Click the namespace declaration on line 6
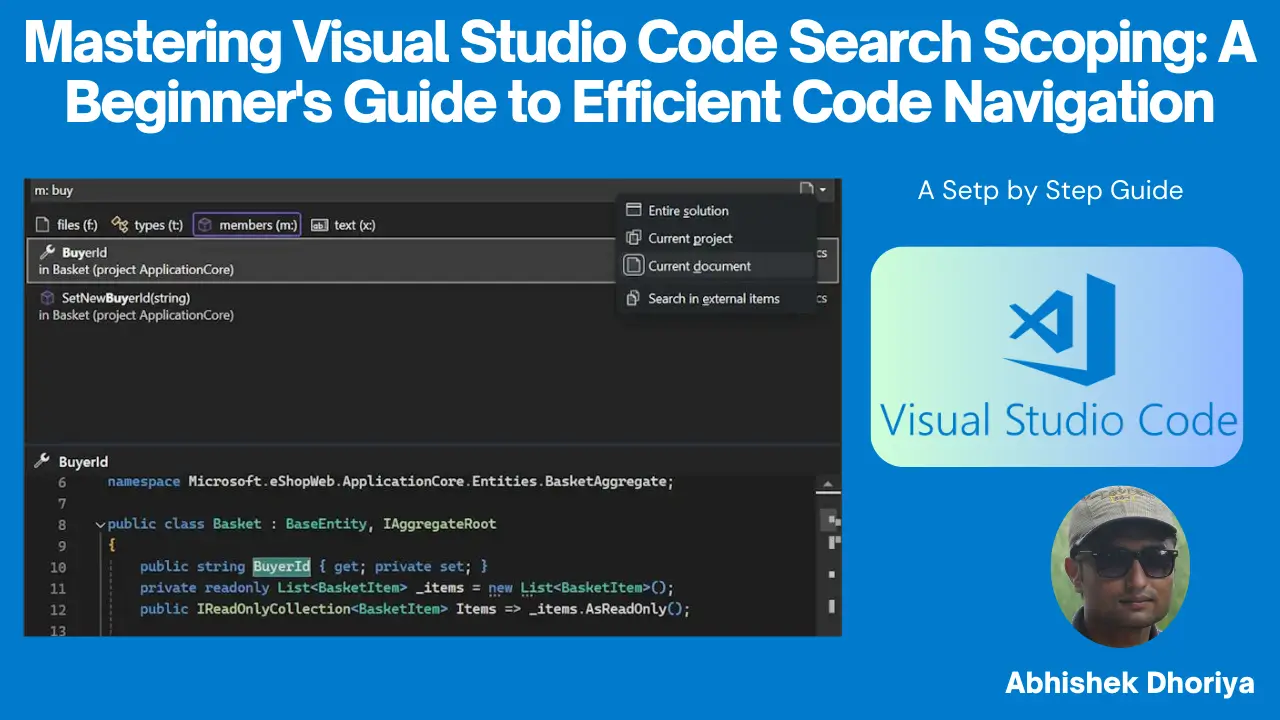The width and height of the screenshot is (1280, 720). (390, 482)
